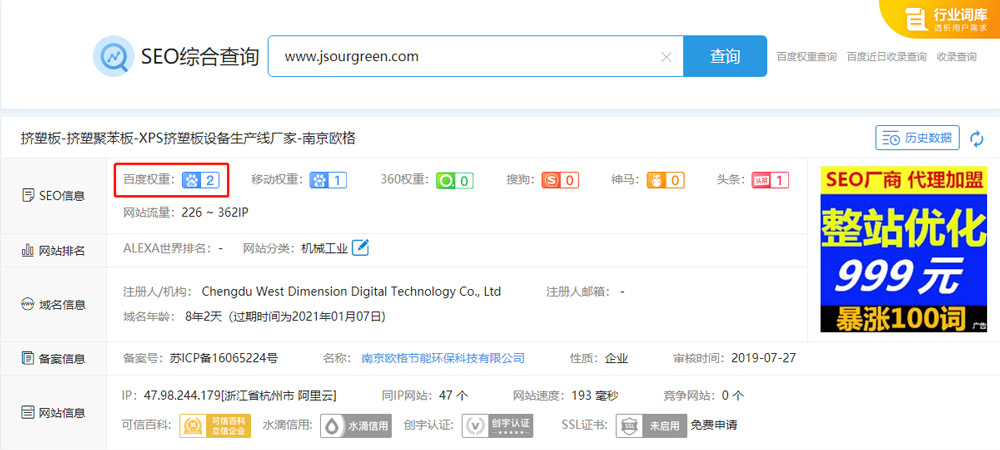Click the Toutiao weight red badge
The image size is (1000, 450).
pyautogui.click(x=770, y=180)
